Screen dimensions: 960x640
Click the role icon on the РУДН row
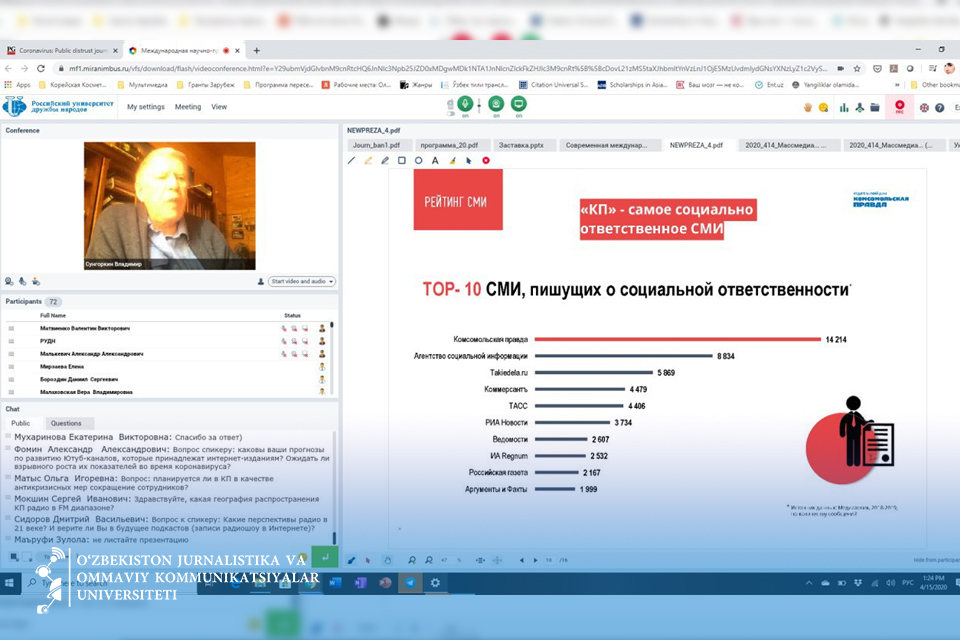pos(322,341)
